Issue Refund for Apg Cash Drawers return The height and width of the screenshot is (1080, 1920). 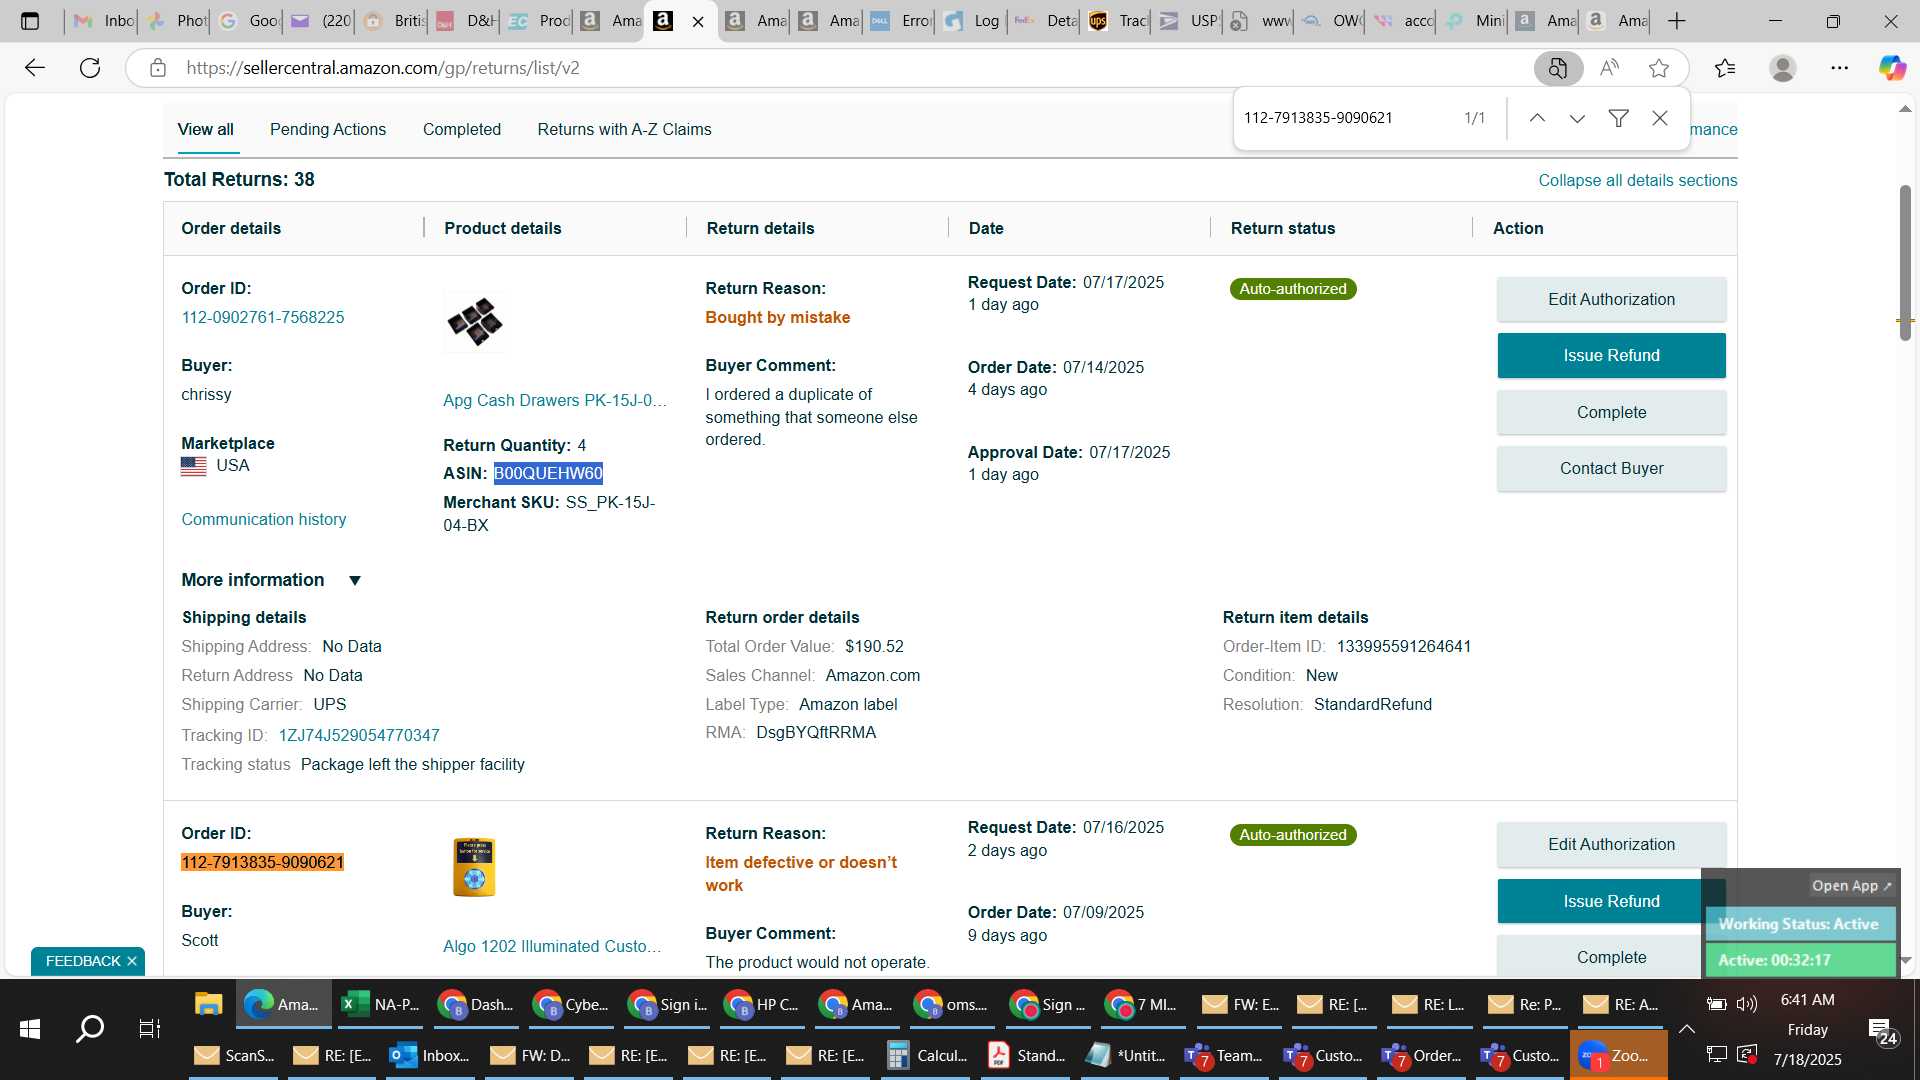1611,355
